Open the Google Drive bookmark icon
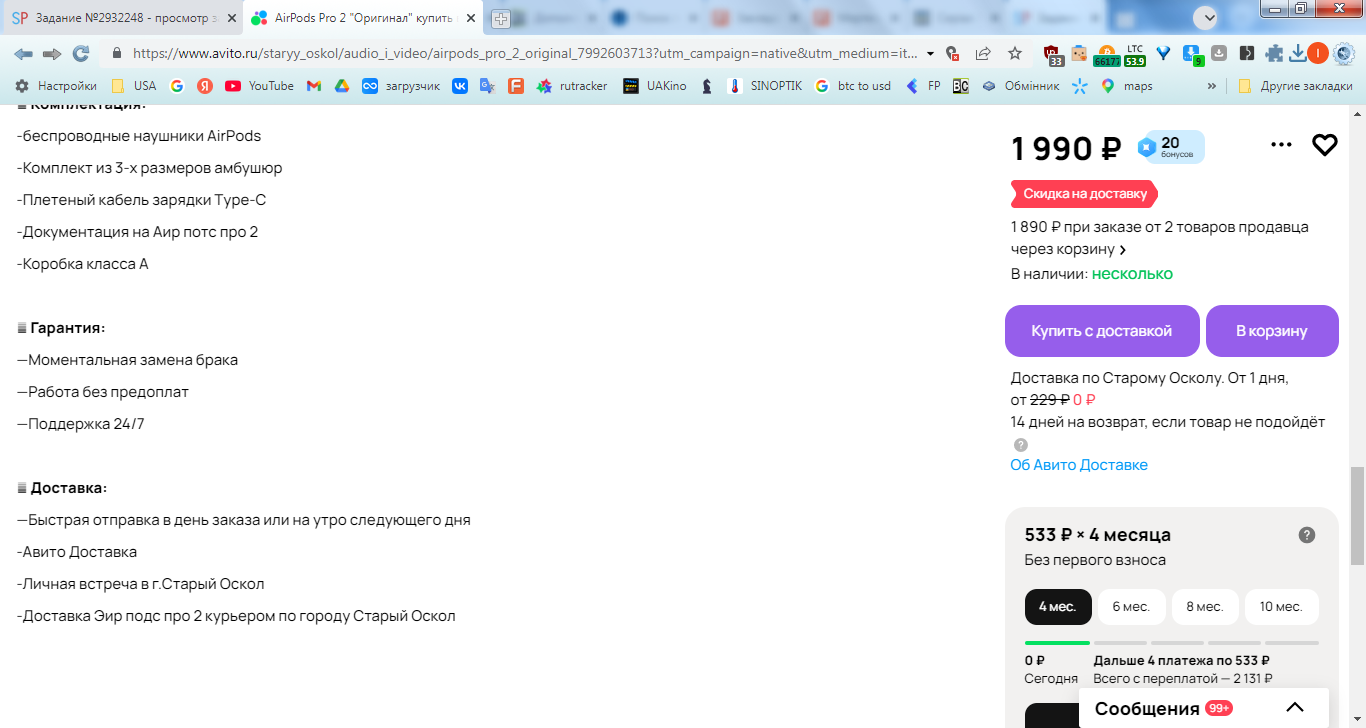Image resolution: width=1366 pixels, height=728 pixels. tap(341, 86)
